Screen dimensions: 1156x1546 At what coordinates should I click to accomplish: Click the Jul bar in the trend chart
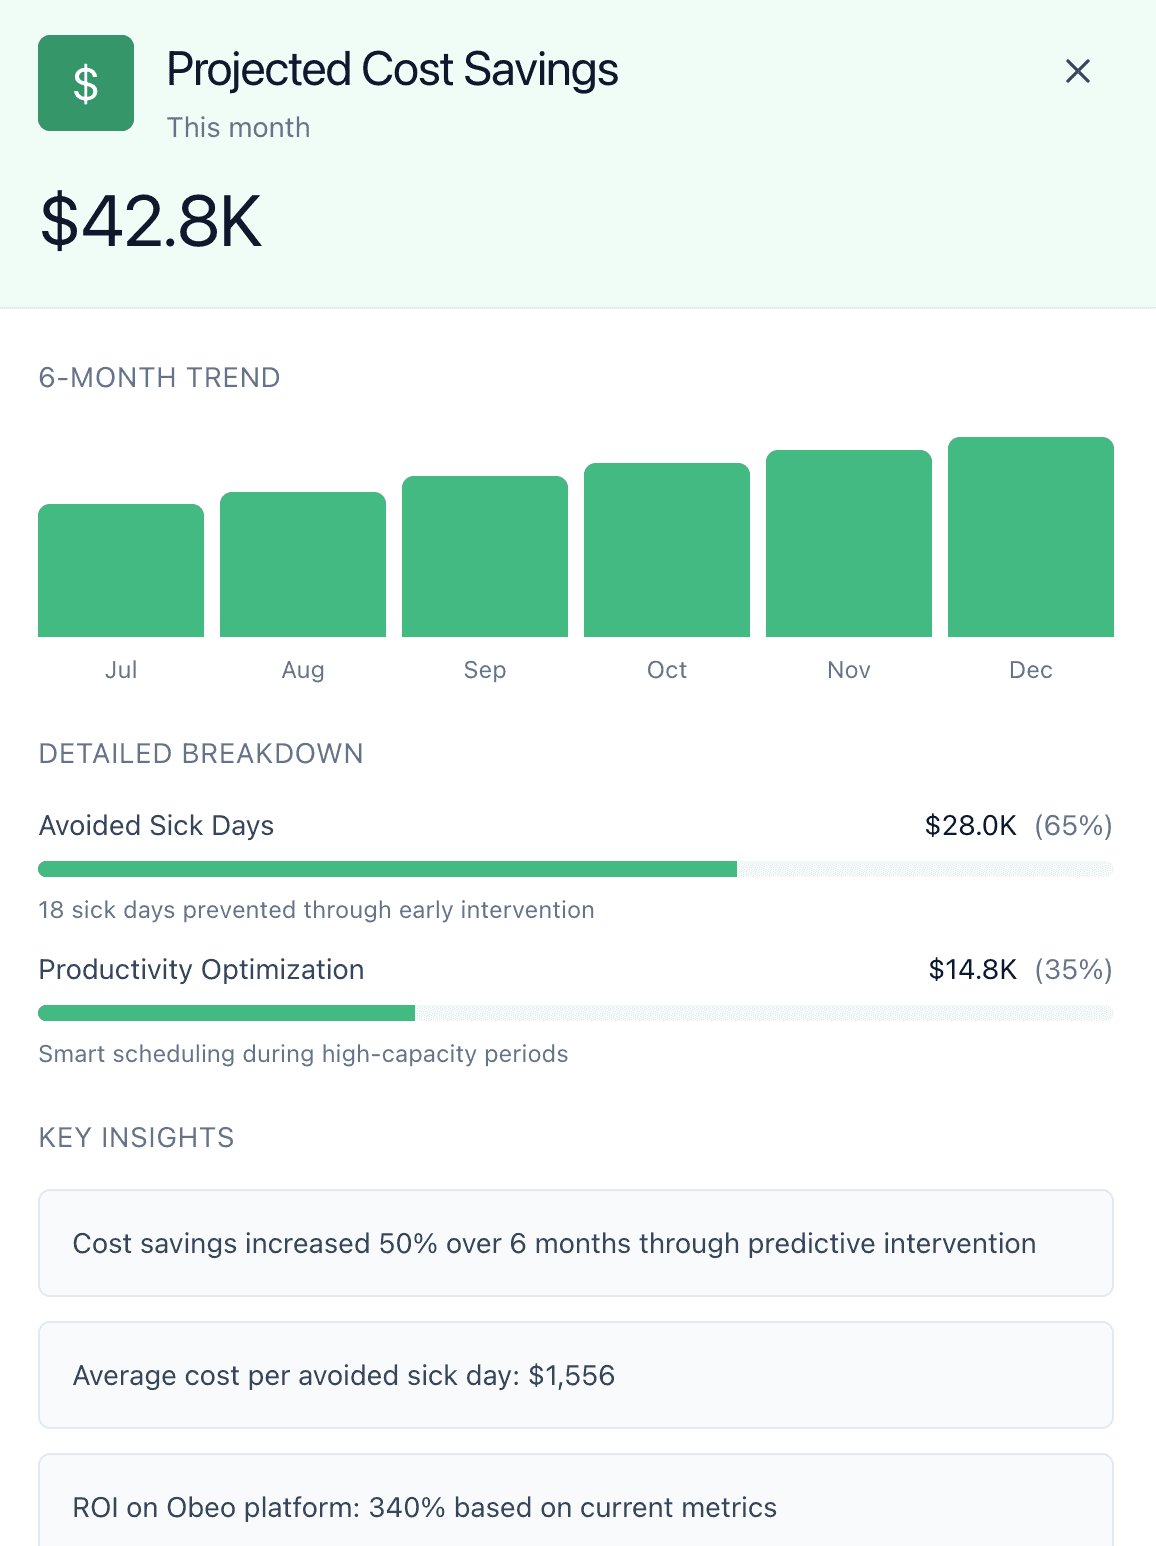[x=121, y=570]
